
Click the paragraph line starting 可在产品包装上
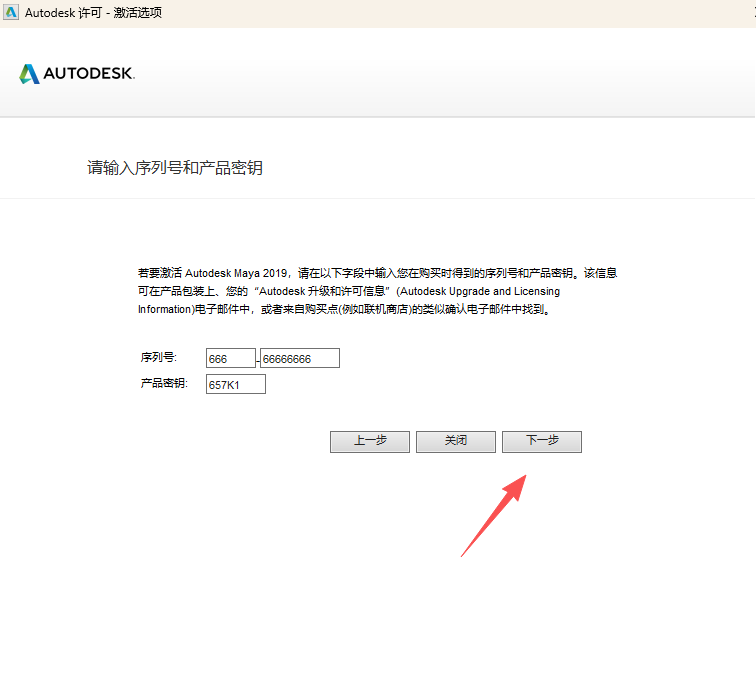pyautogui.click(x=349, y=291)
